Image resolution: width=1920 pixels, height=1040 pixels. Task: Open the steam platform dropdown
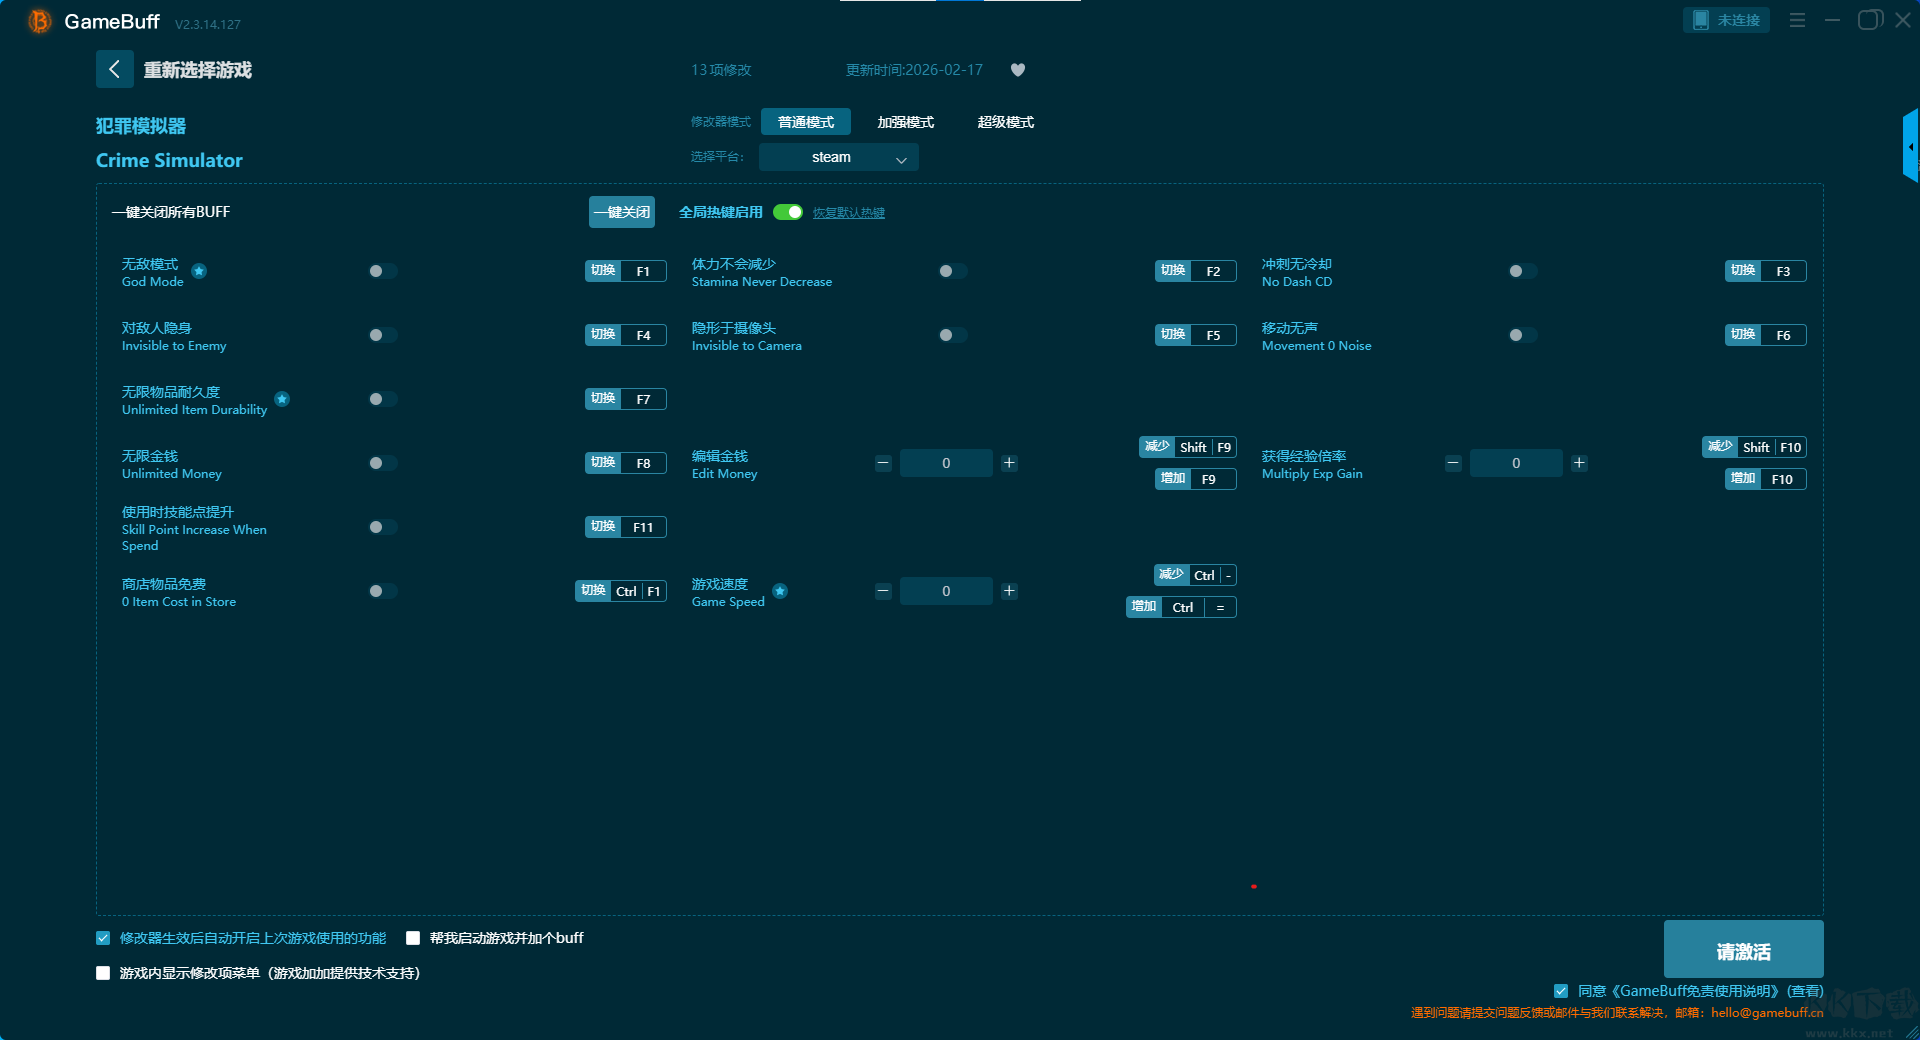[838, 157]
